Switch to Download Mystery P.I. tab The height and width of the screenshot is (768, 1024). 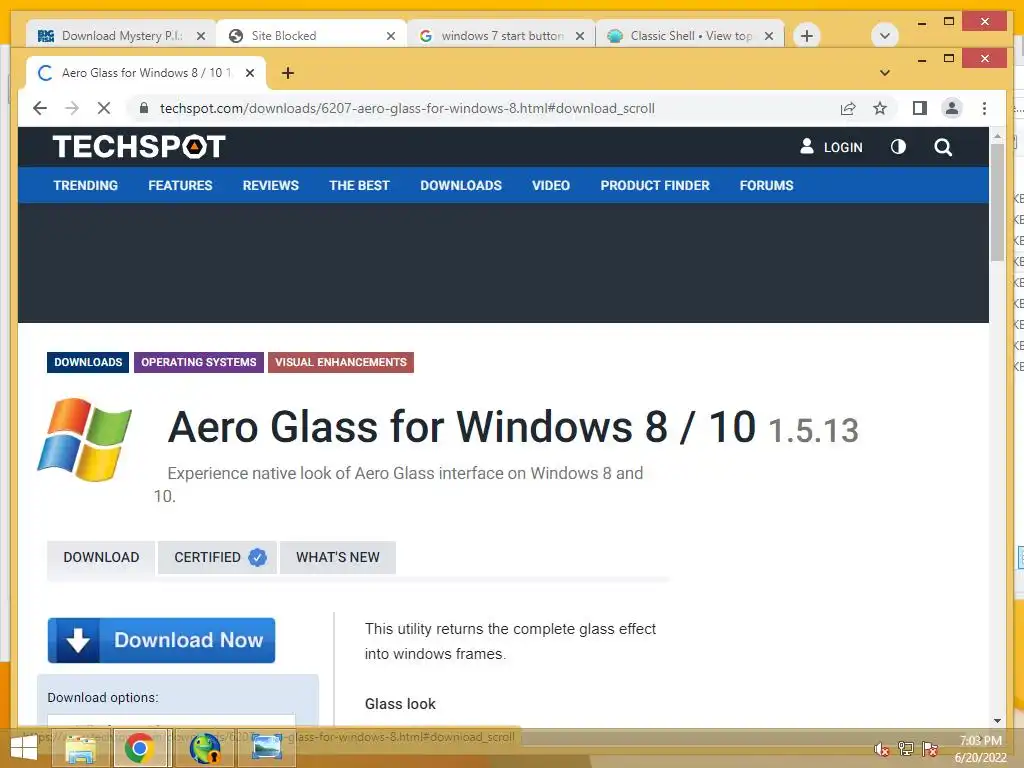121,36
